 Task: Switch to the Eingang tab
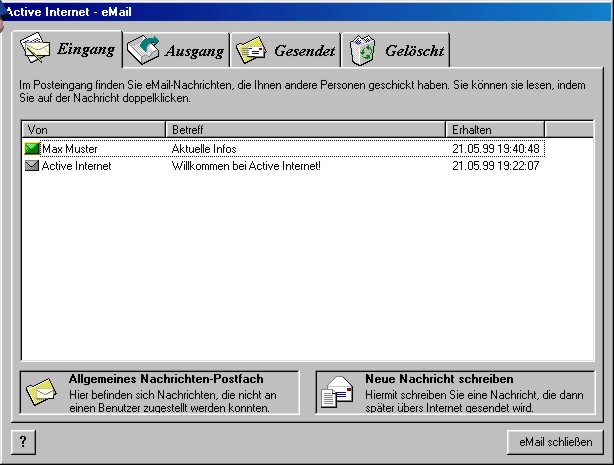67,49
